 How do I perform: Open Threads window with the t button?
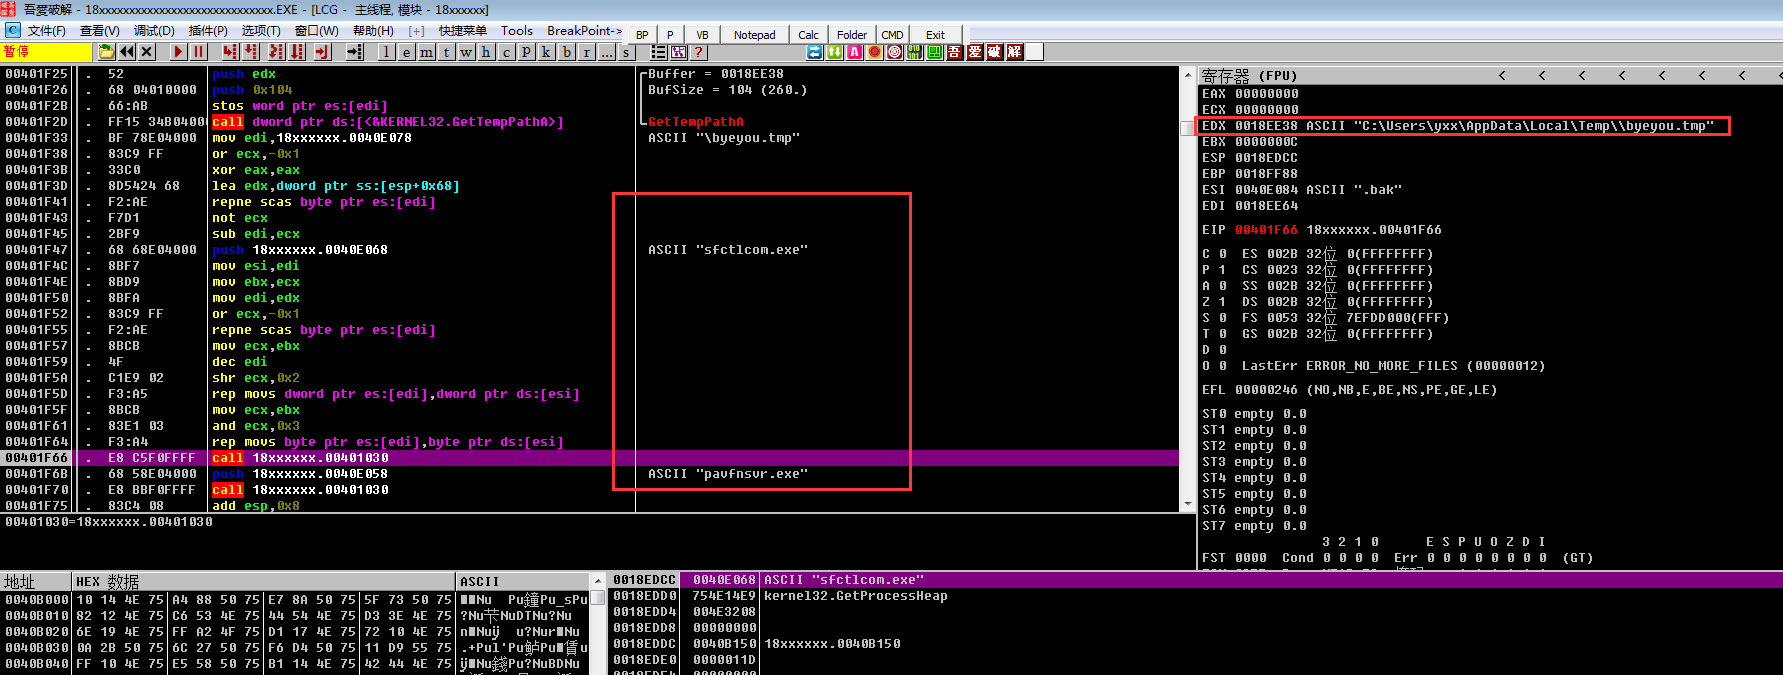(x=447, y=52)
